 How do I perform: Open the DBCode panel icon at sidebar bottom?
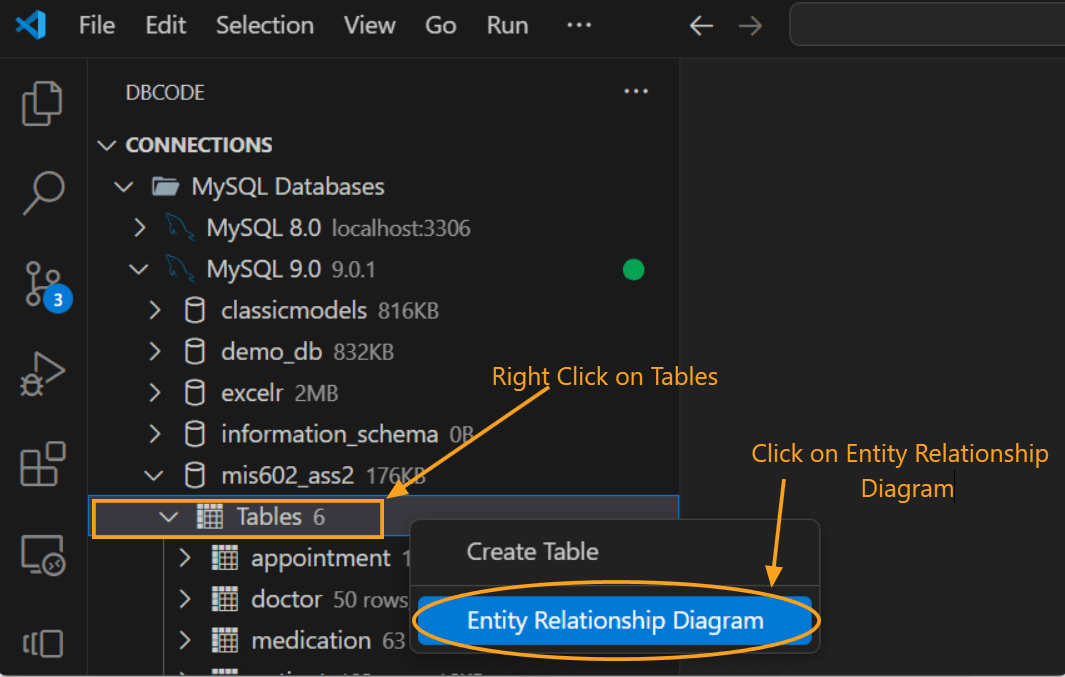(x=42, y=643)
